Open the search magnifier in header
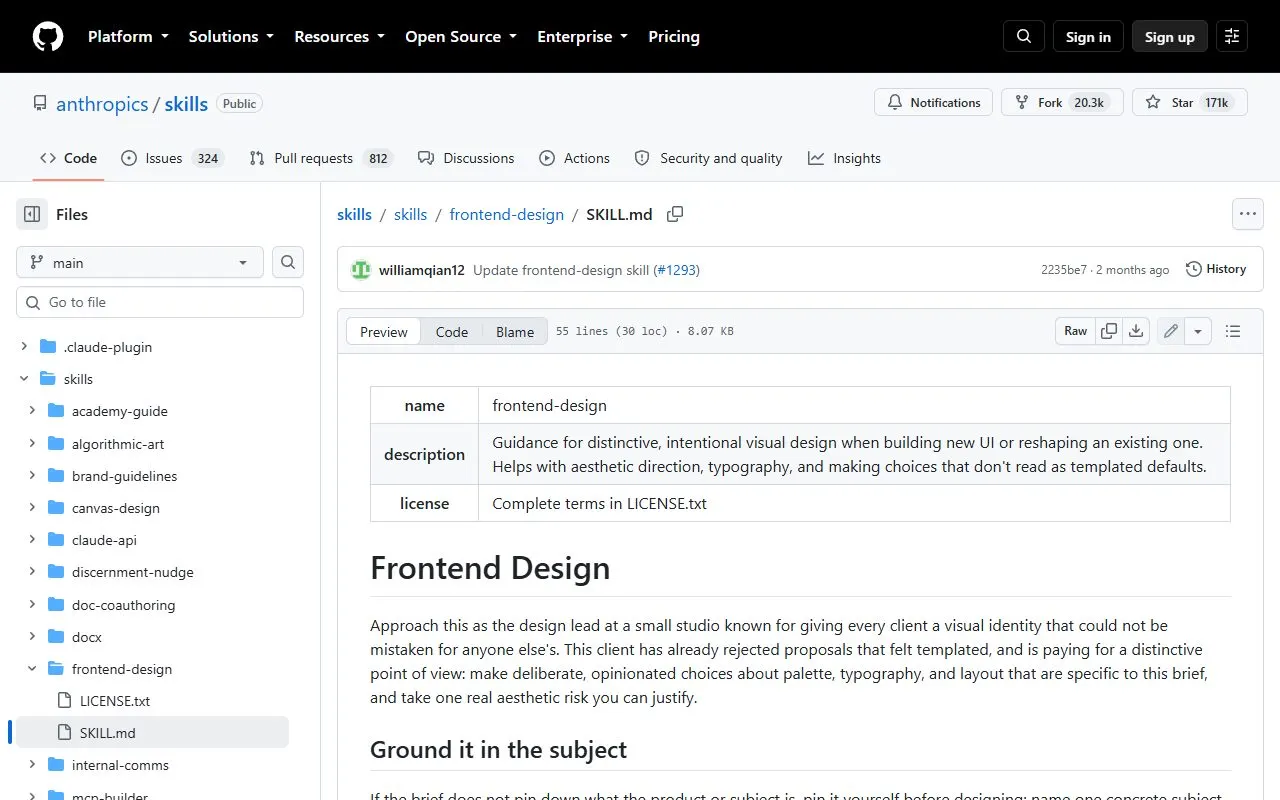This screenshot has width=1280, height=800. coord(1024,36)
